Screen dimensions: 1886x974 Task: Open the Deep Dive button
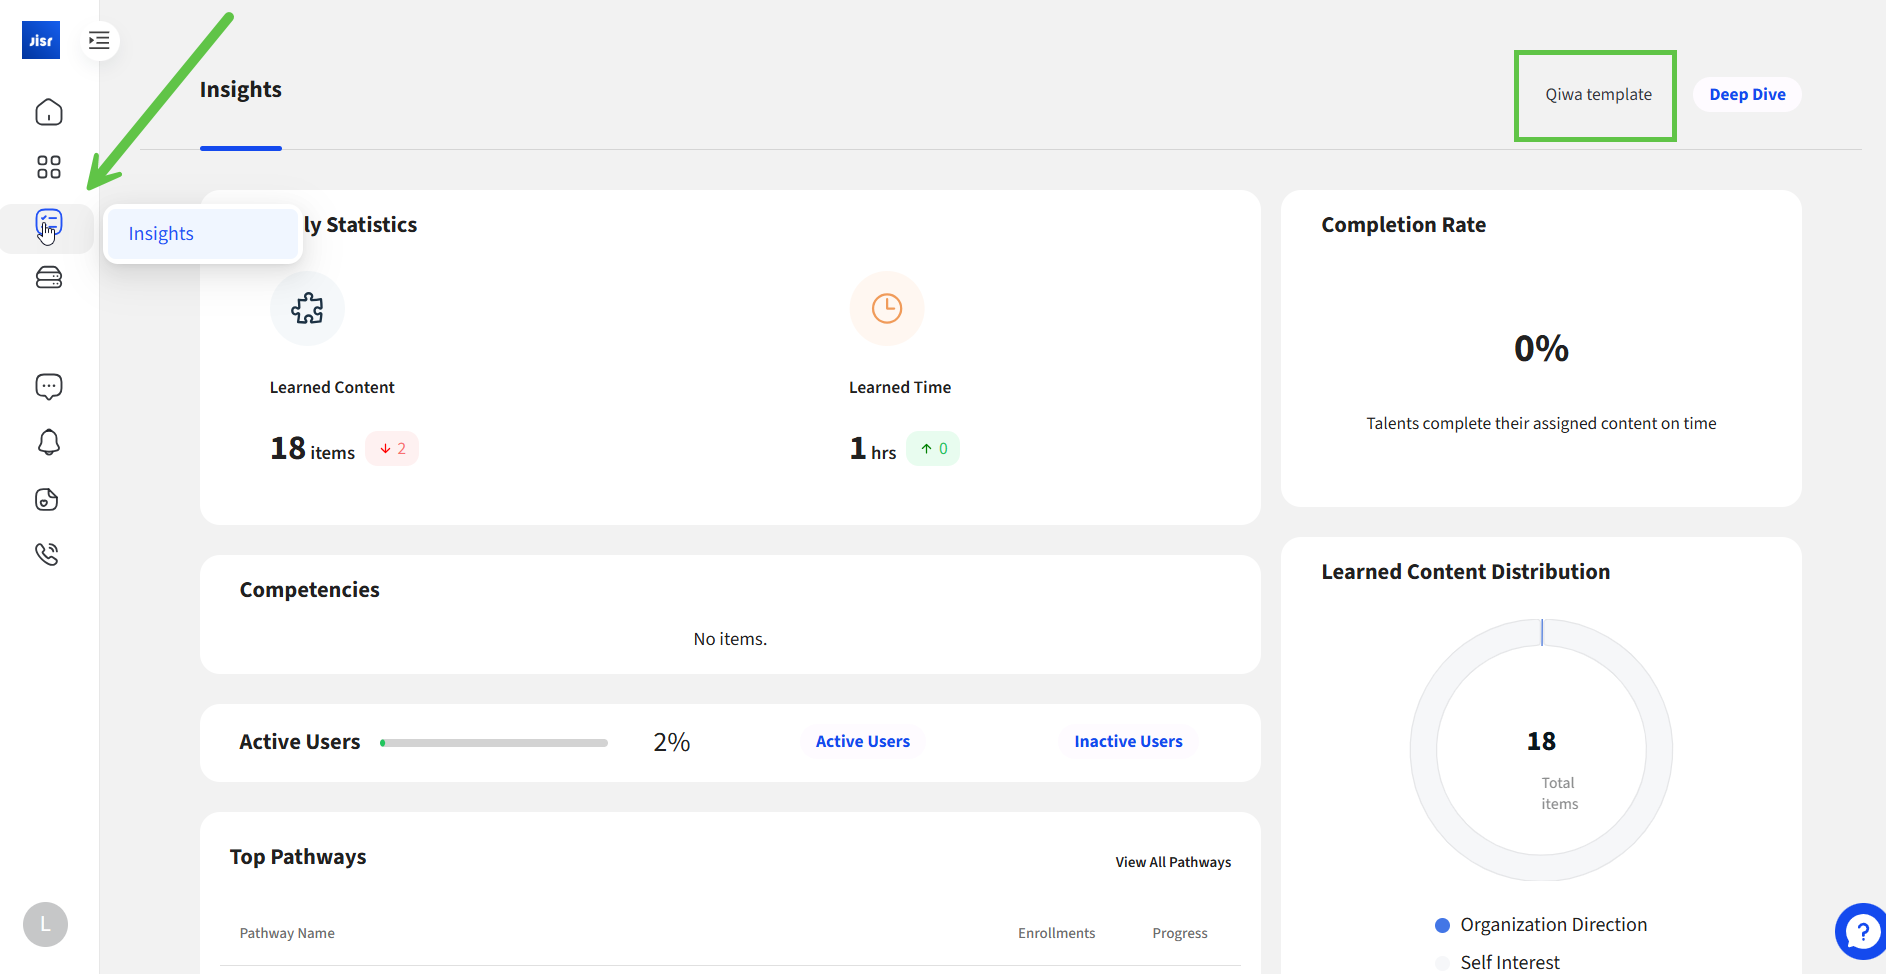coord(1747,95)
